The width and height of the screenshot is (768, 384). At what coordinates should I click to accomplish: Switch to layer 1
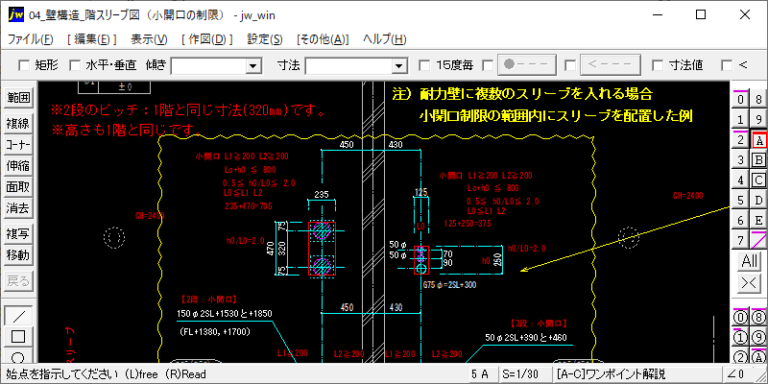point(741,120)
